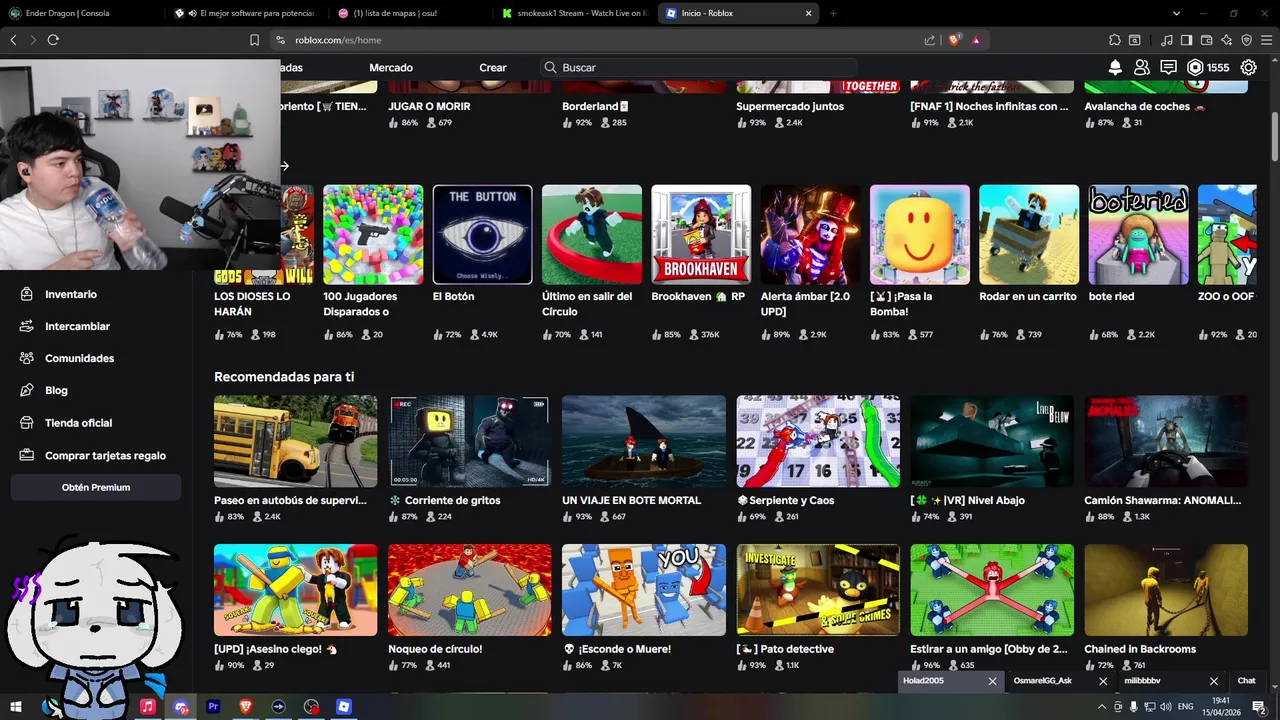1280x720 pixels.
Task: Open the El Botón game thumbnail
Action: [482, 234]
